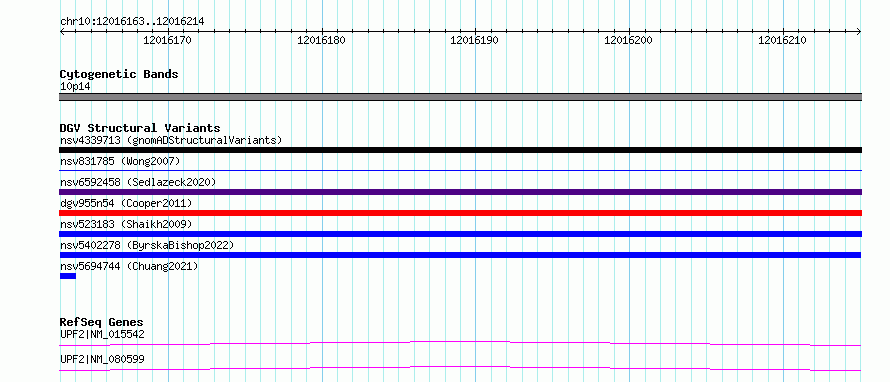
Task: Click the magenta UPF2 NM_015542 gene line
Action: pos(460,343)
